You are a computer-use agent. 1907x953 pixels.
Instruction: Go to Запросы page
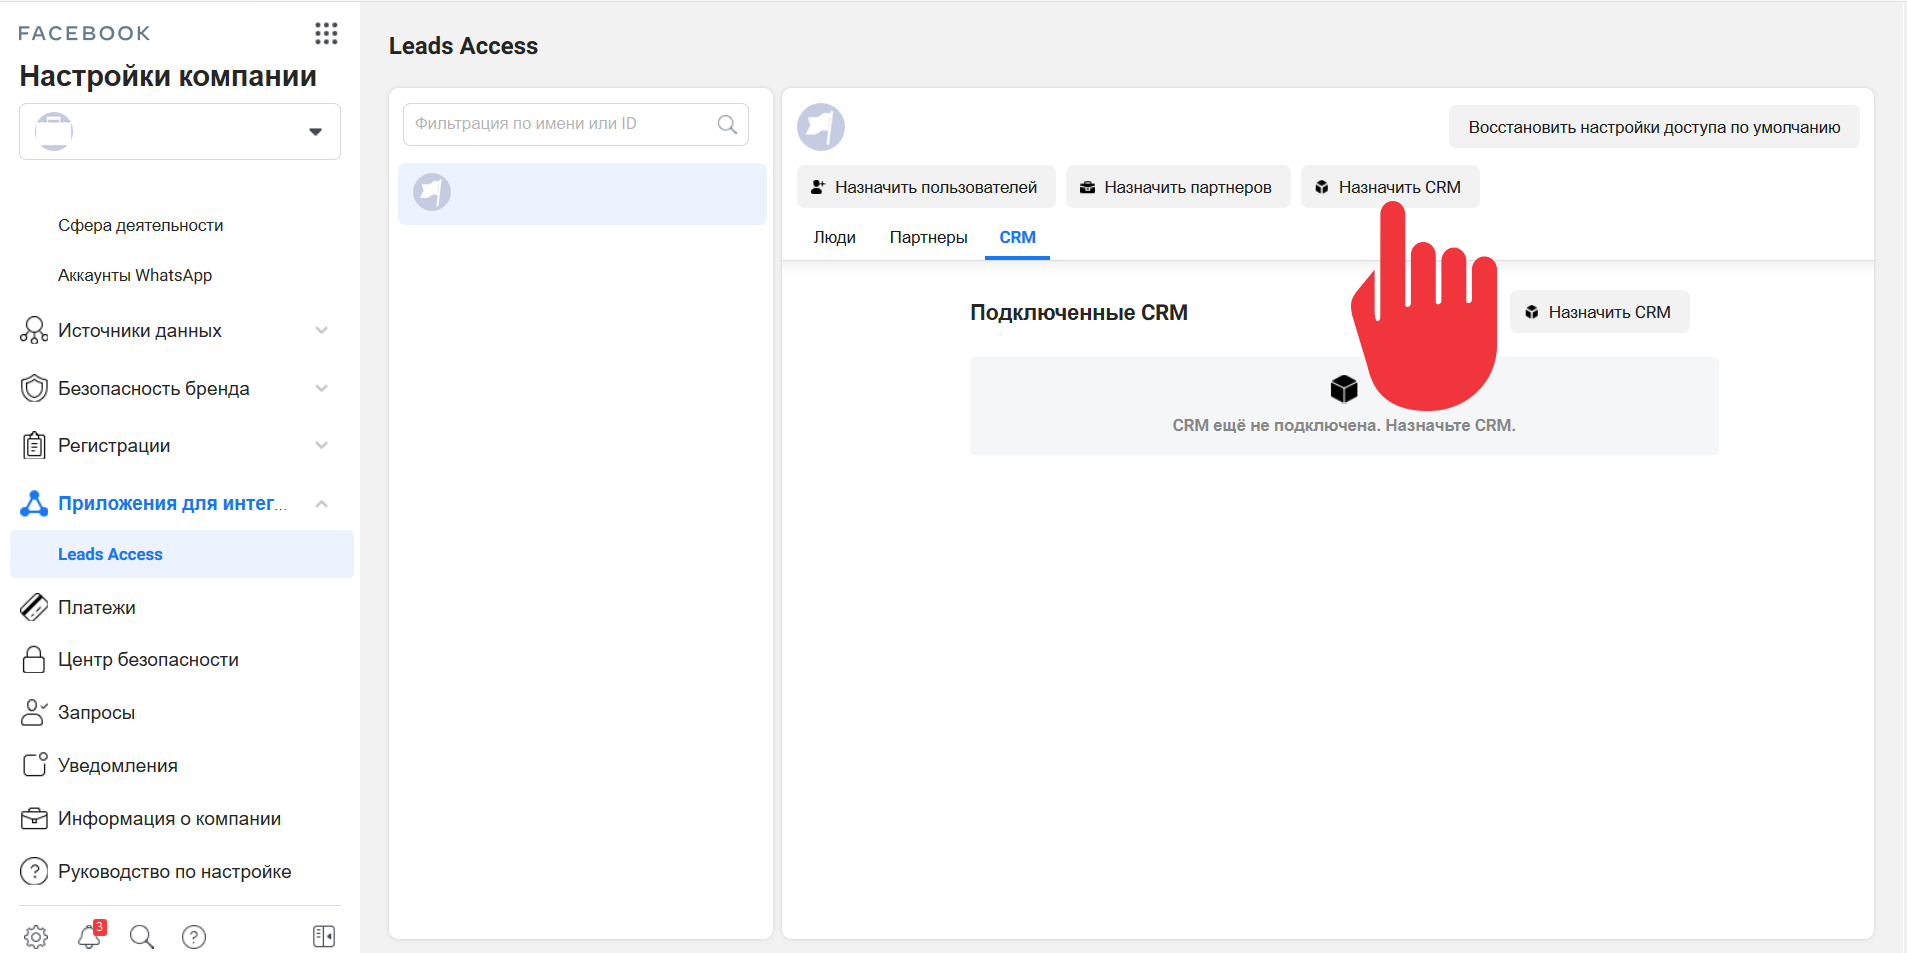pyautogui.click(x=96, y=712)
